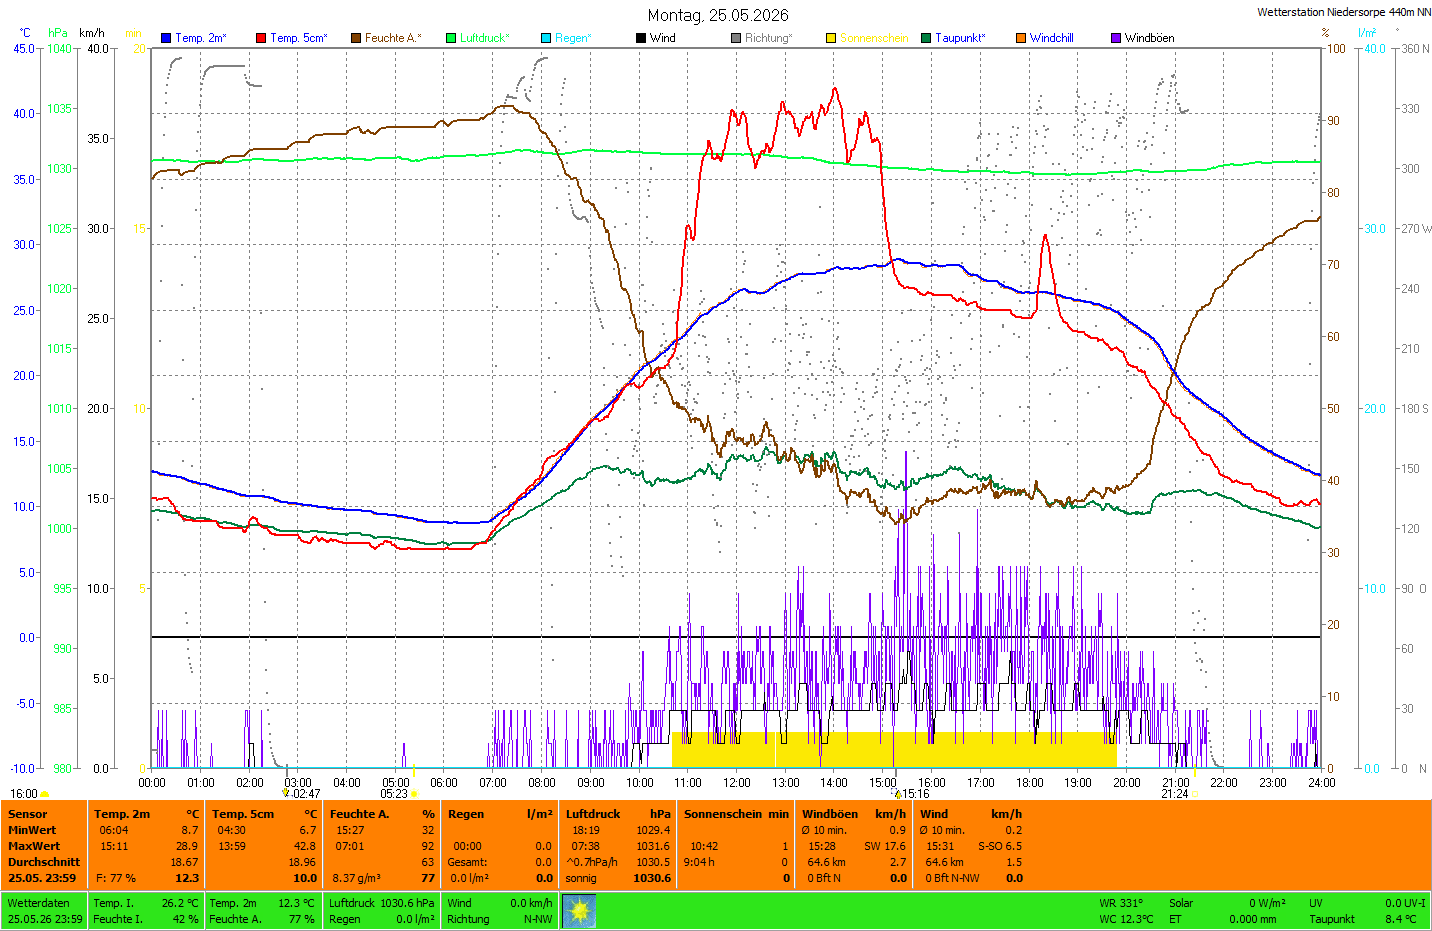Click the dew point value "8.4 °C"
This screenshot has width=1432, height=931.
pyautogui.click(x=1401, y=919)
